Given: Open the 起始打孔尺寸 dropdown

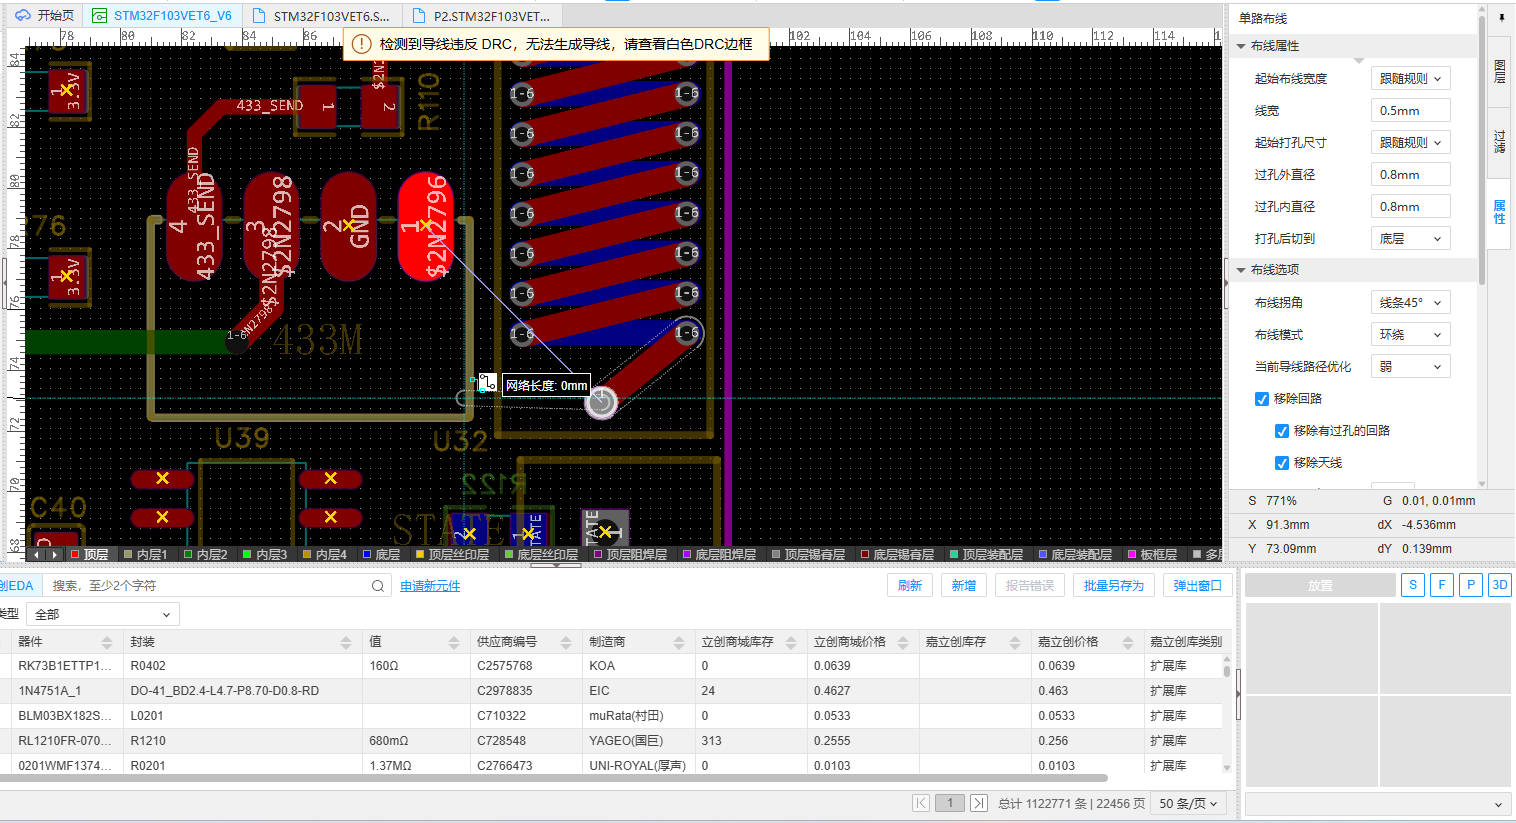Looking at the screenshot, I should coord(1410,143).
